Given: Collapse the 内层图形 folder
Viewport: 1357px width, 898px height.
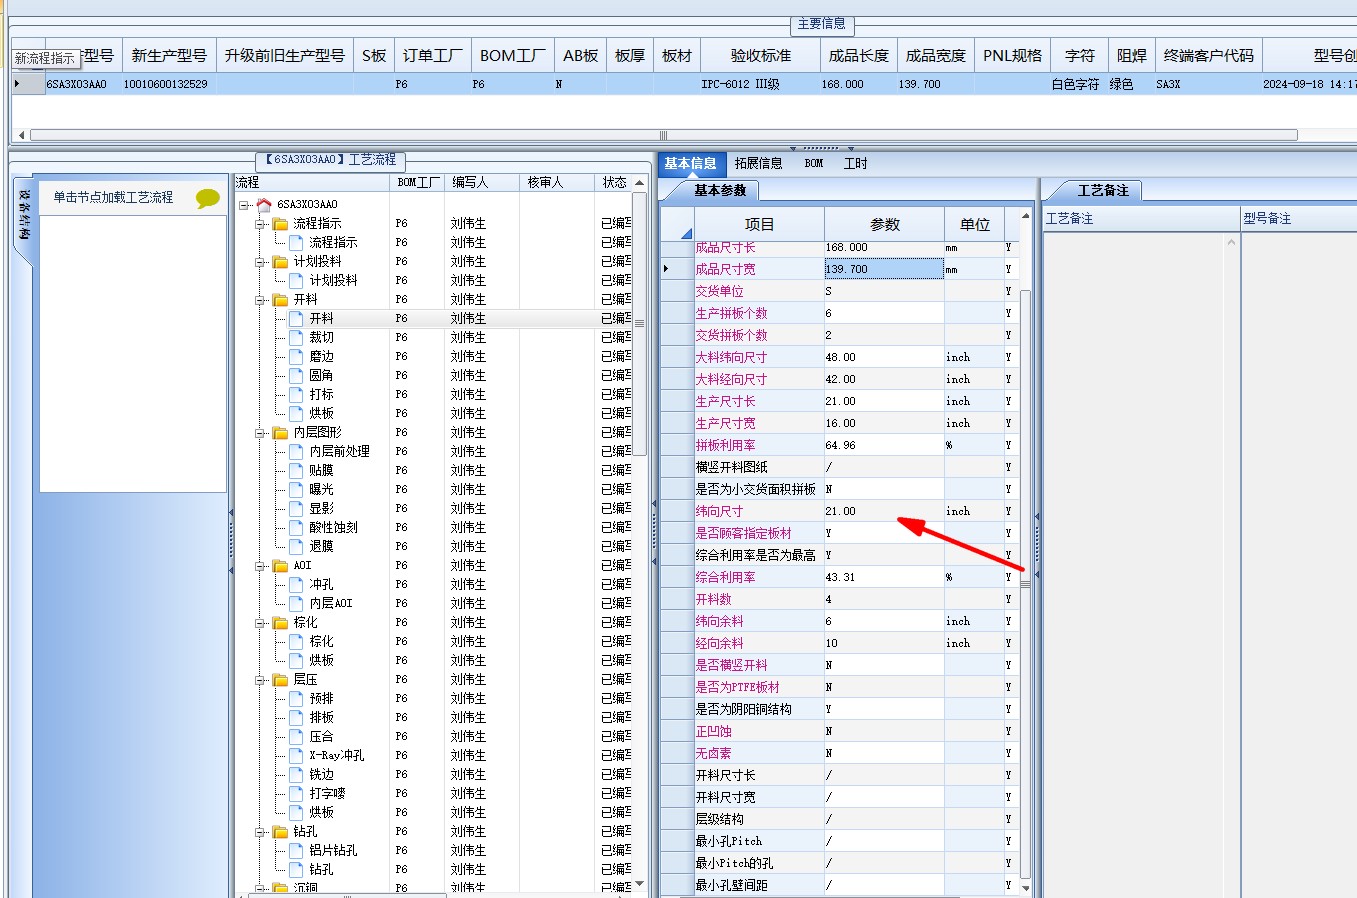Looking at the screenshot, I should (261, 433).
